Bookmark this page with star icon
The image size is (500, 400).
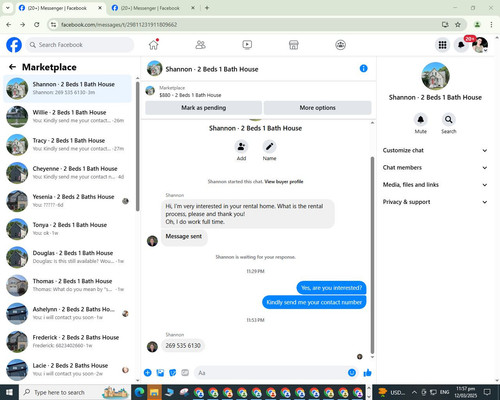click(x=458, y=24)
